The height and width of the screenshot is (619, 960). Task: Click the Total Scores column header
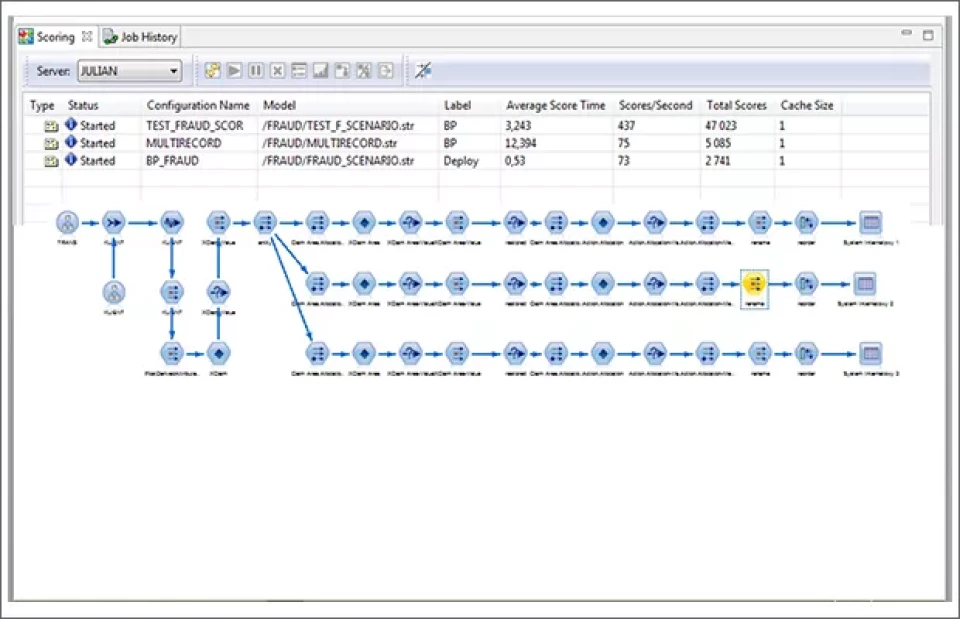point(736,105)
